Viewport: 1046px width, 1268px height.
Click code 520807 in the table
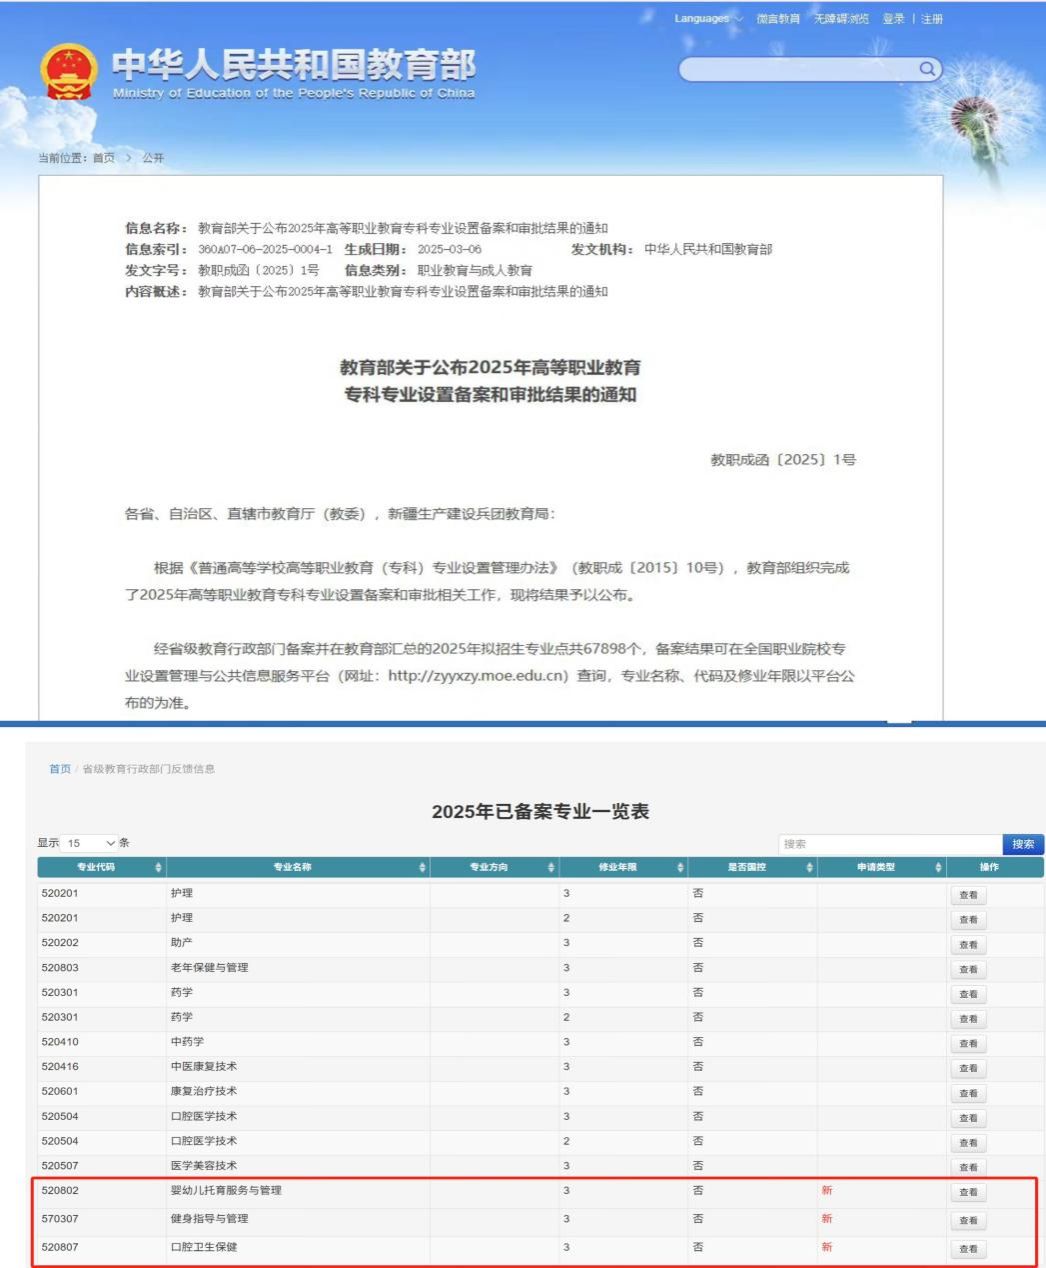coord(60,1247)
